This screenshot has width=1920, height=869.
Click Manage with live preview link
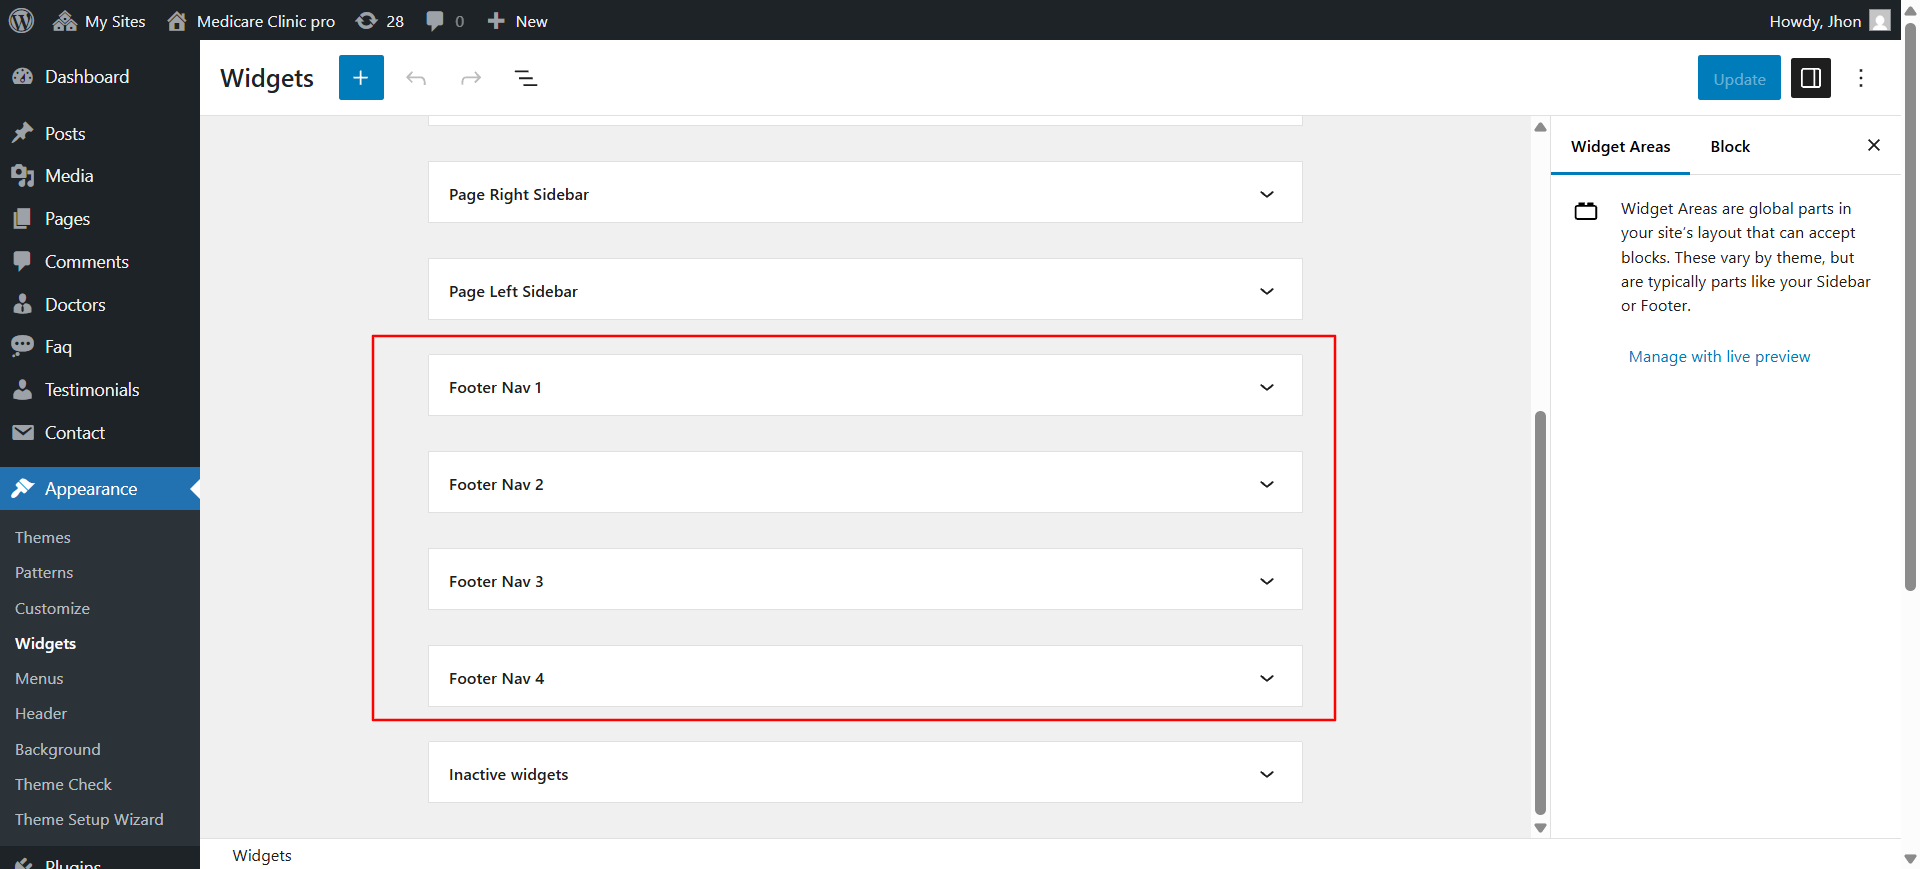coord(1719,357)
